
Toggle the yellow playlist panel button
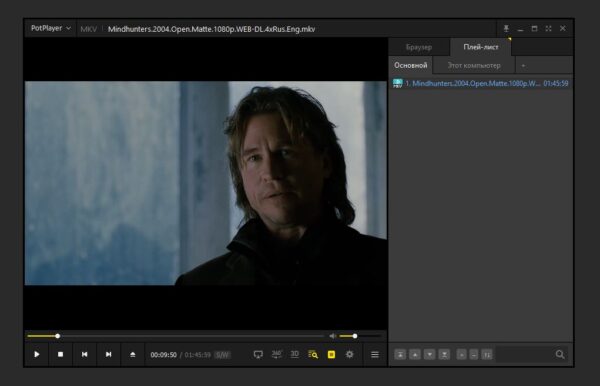331,355
